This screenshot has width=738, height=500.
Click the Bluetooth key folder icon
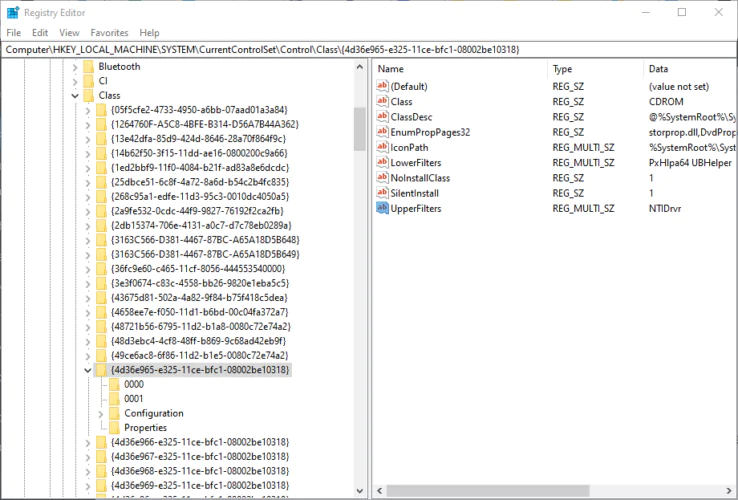[87, 67]
